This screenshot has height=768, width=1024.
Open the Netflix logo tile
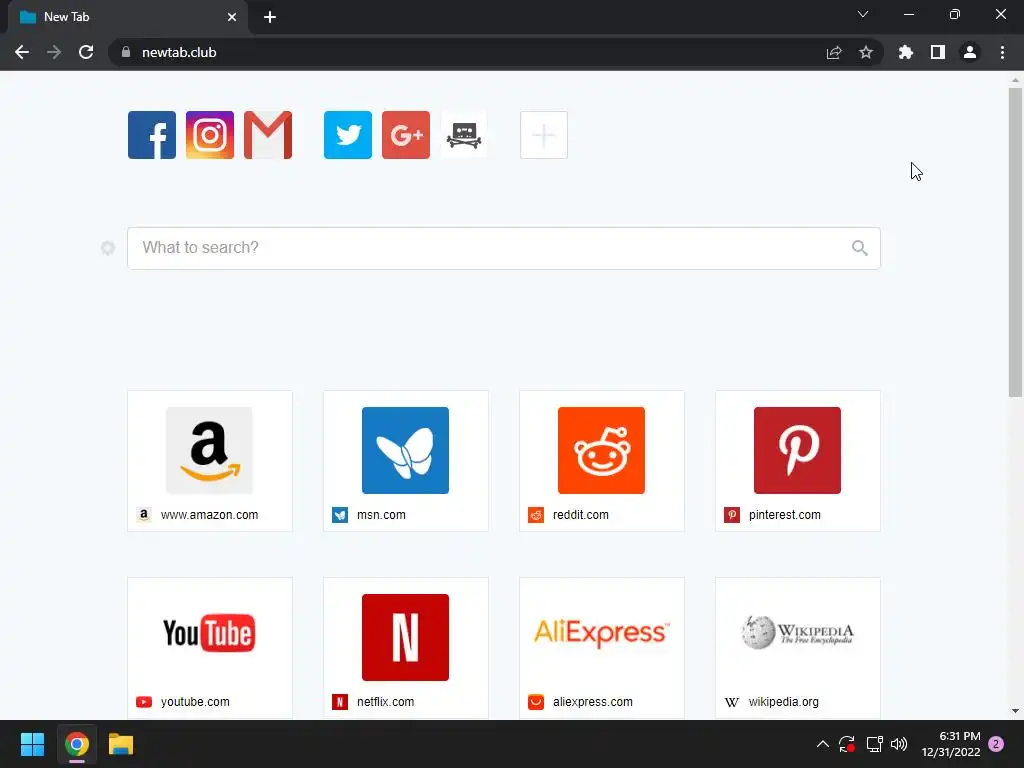(x=405, y=637)
